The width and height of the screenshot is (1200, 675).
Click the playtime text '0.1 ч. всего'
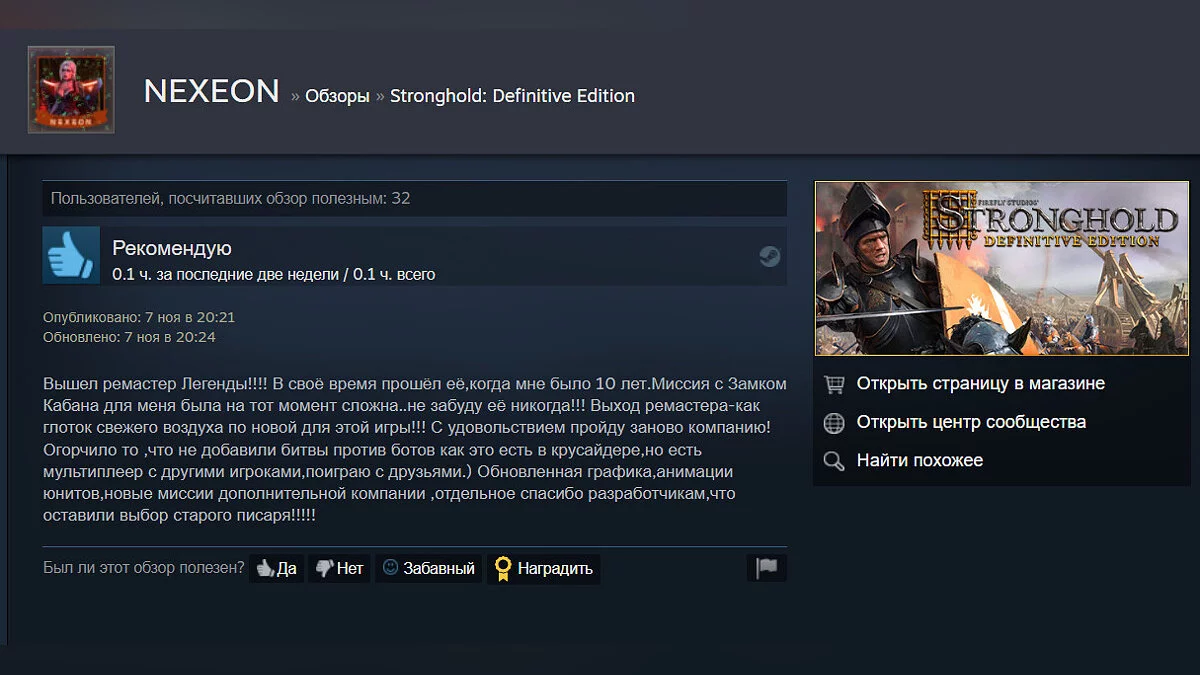394,274
